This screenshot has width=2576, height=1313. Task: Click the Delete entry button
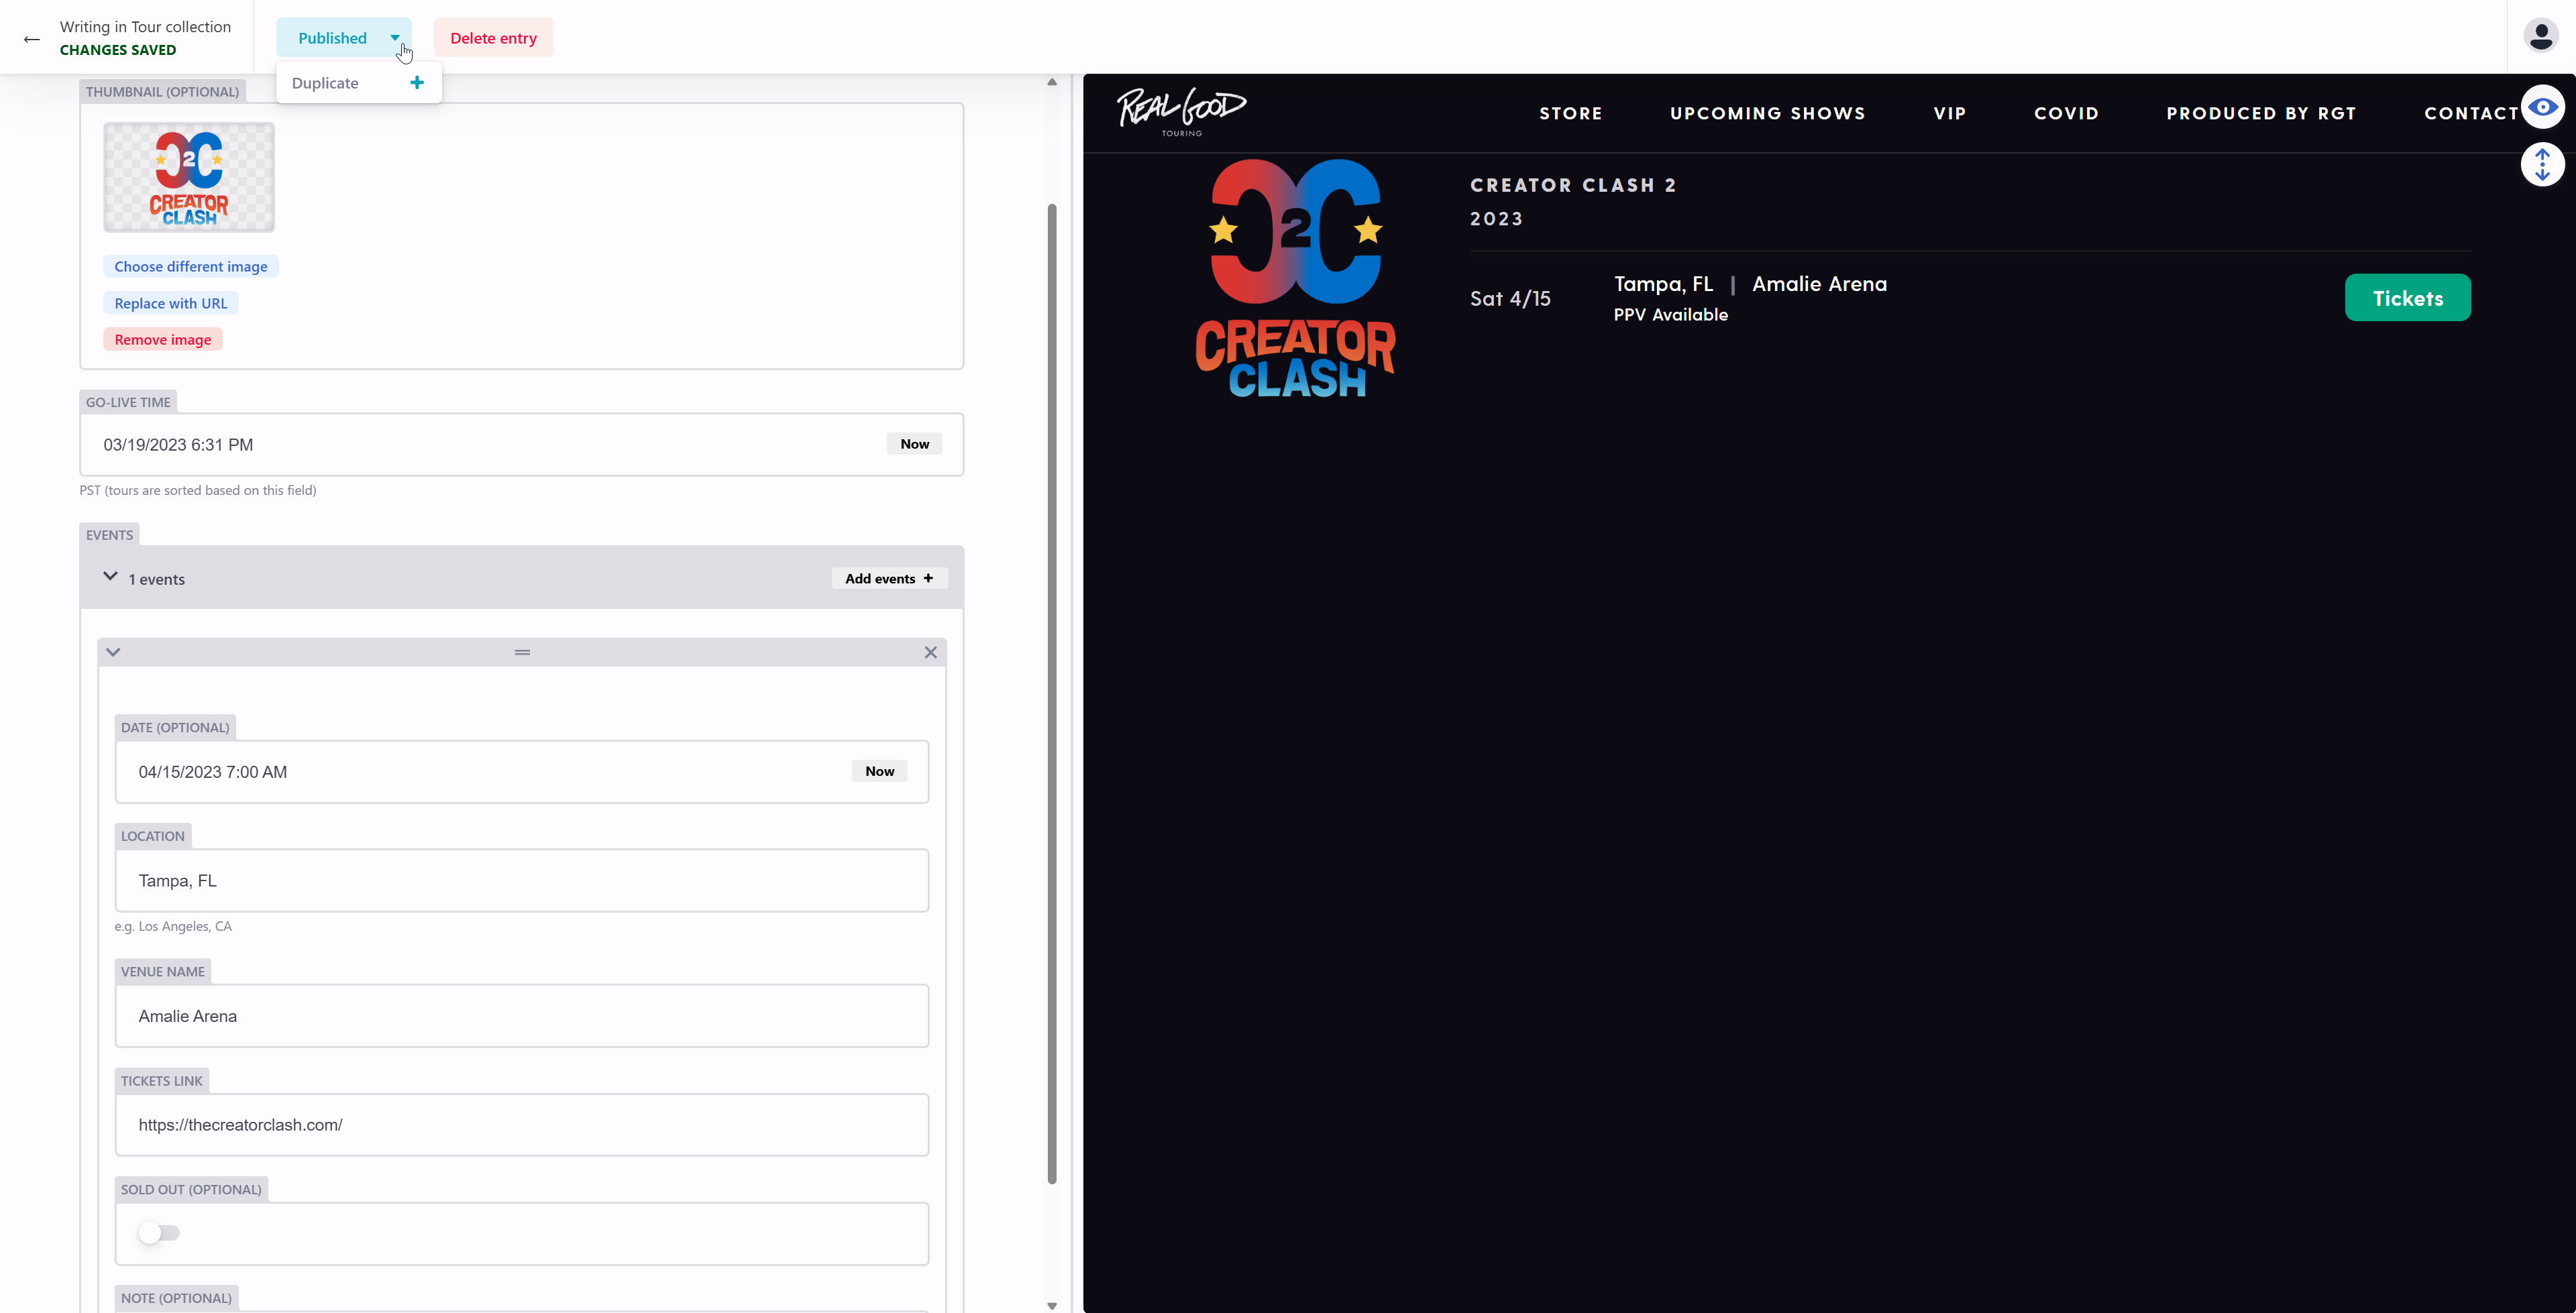click(x=493, y=37)
